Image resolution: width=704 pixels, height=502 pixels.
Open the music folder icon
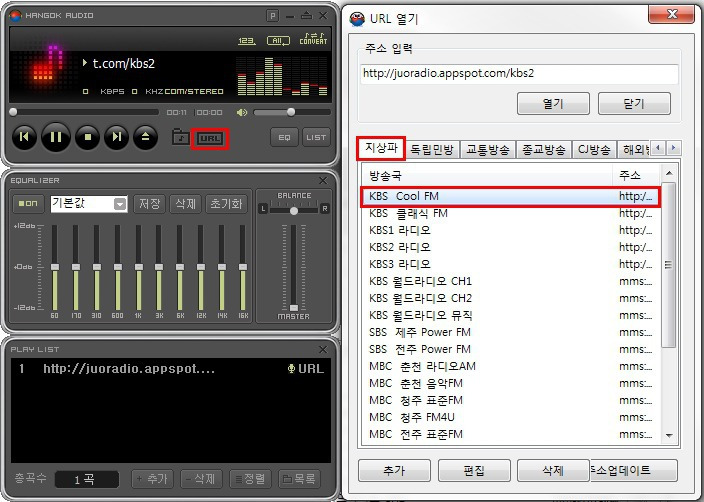181,137
